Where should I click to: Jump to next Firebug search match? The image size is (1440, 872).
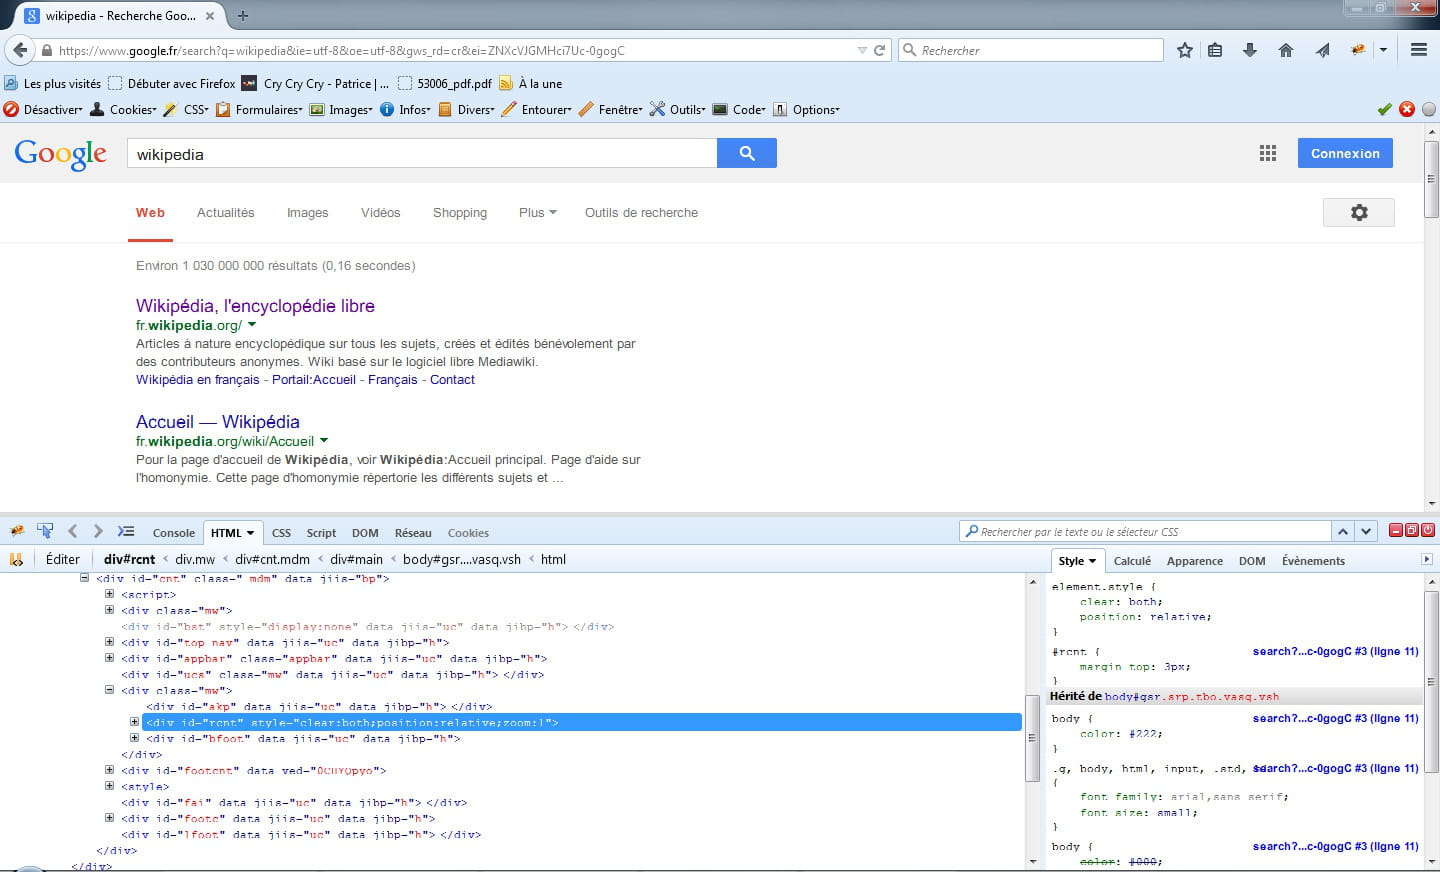pyautogui.click(x=1366, y=532)
